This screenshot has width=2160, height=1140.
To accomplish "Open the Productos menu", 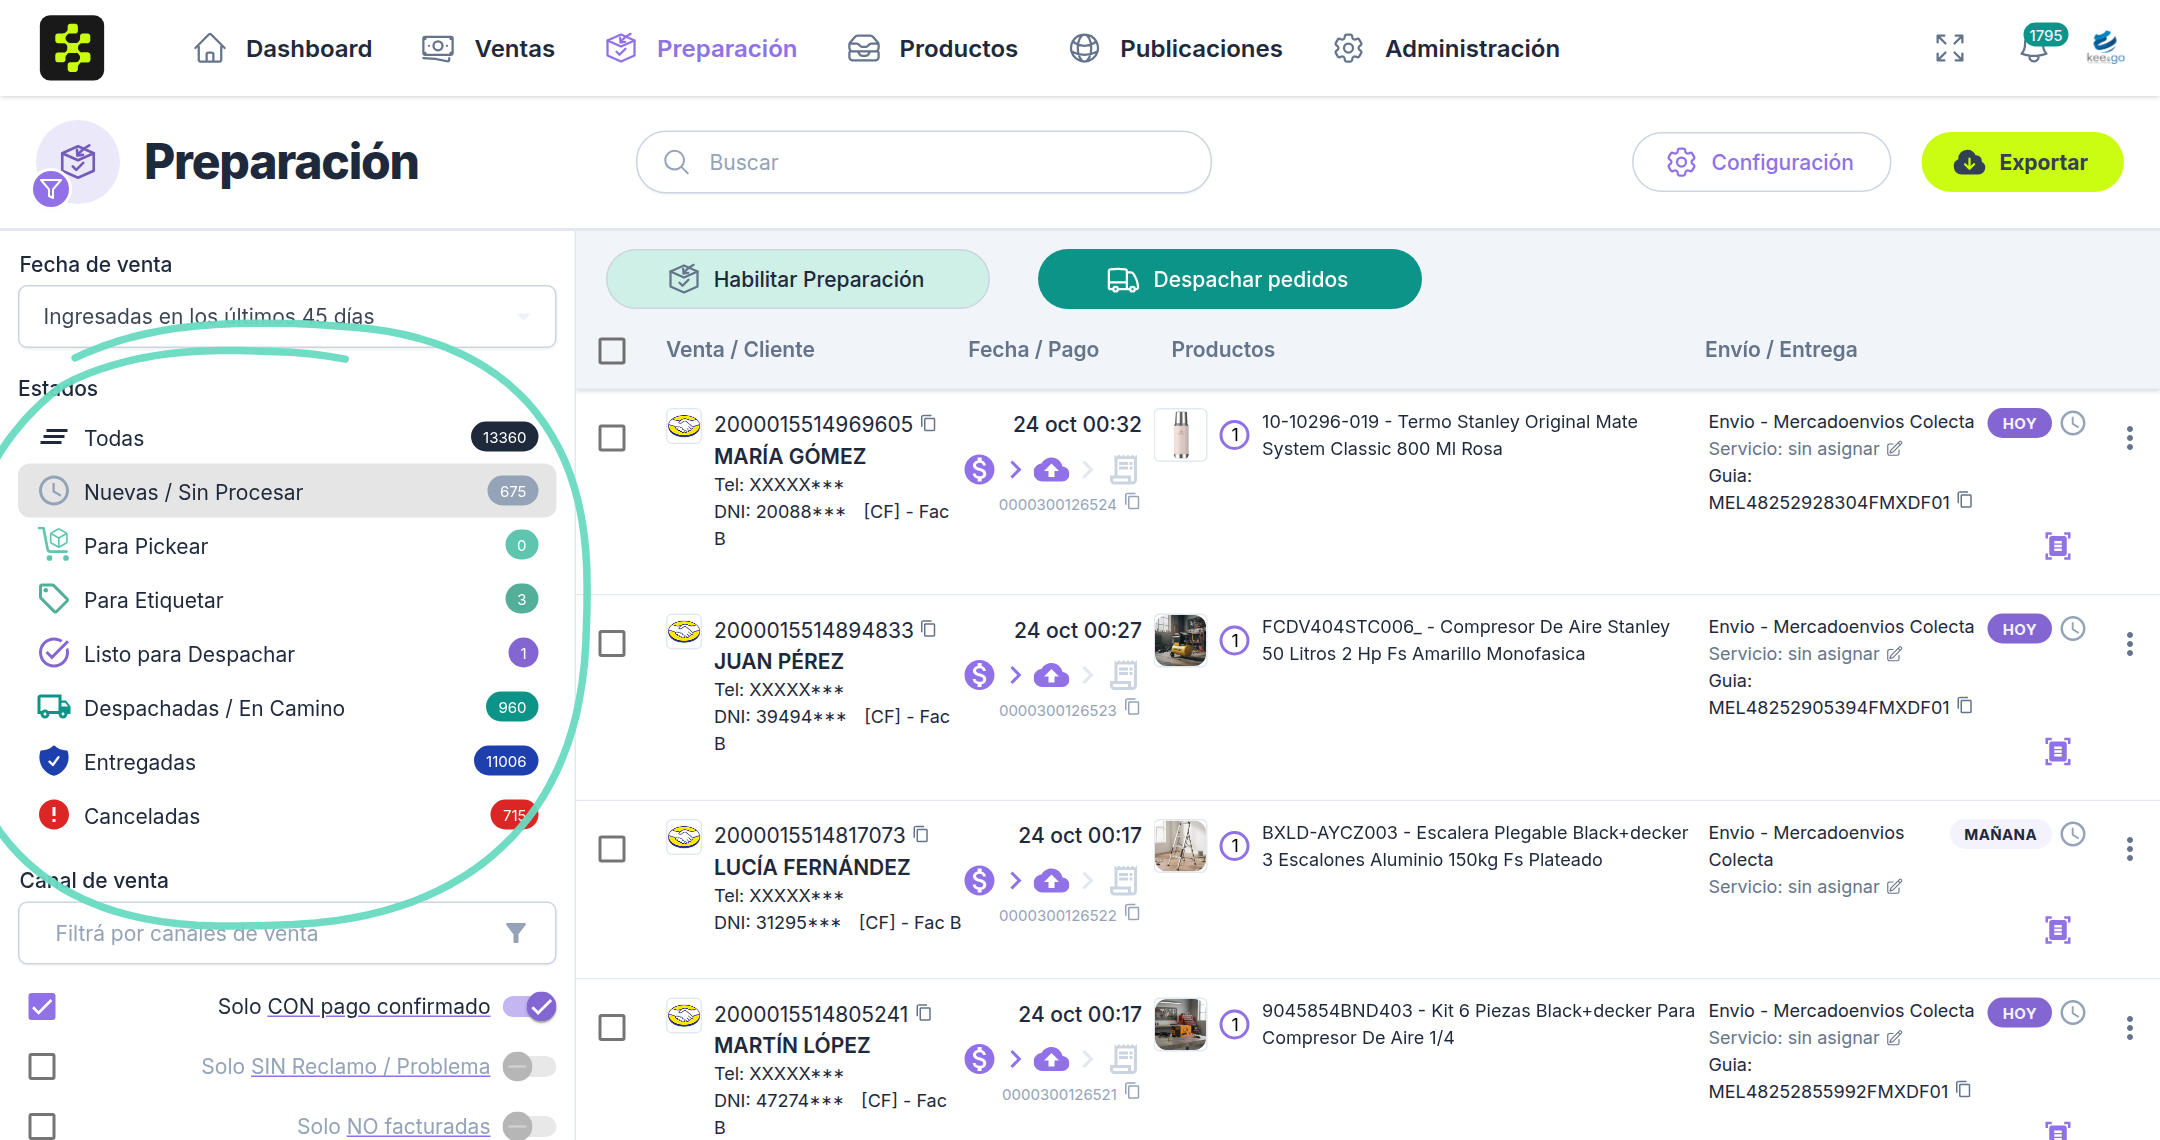I will pos(932,48).
